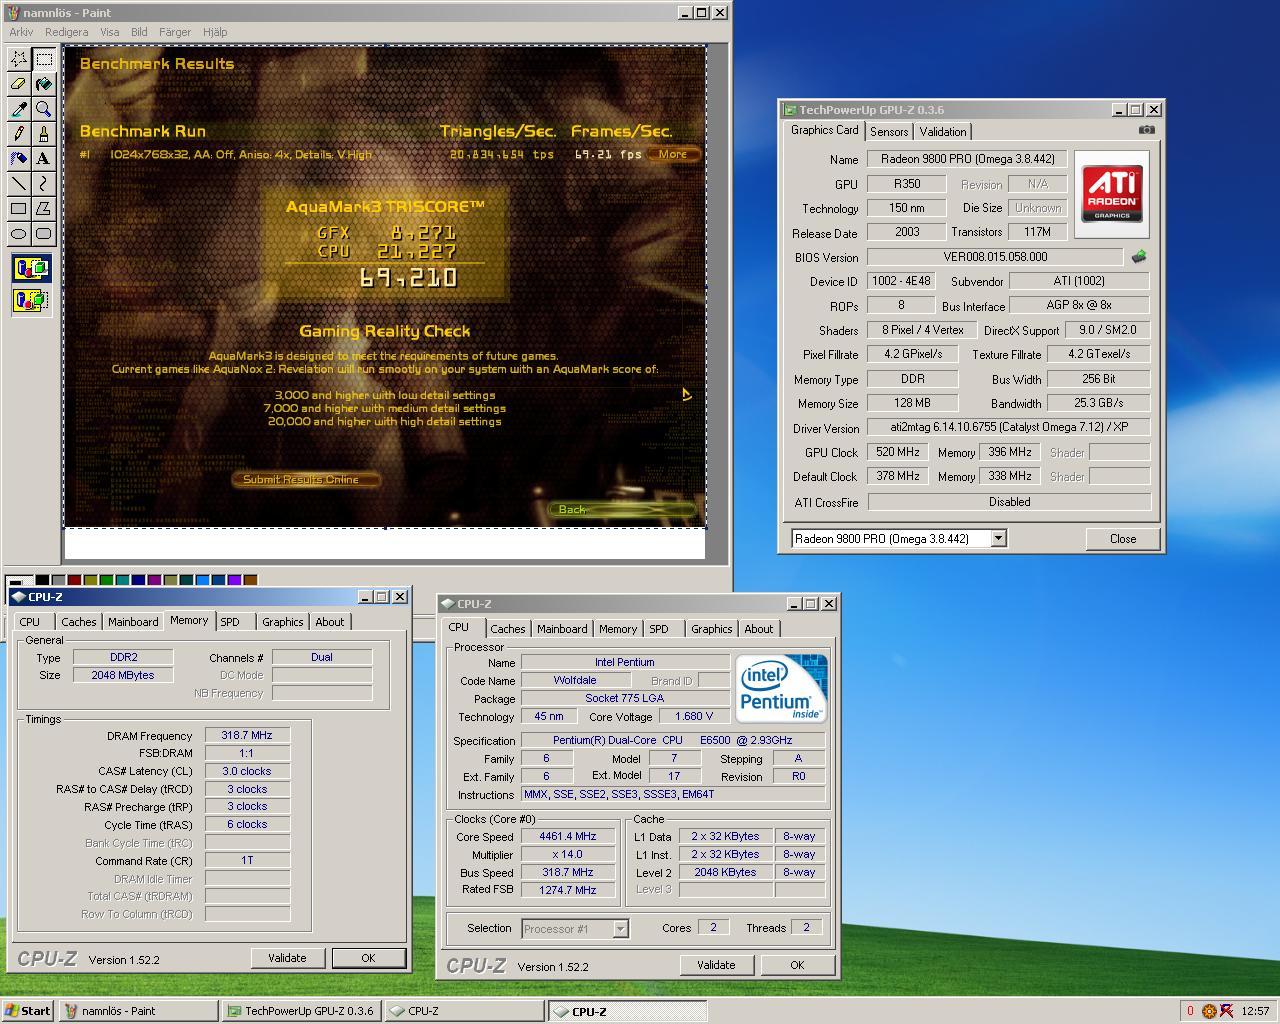This screenshot has height=1024, width=1280.
Task: Select the rectangular Select tool in Paint
Action: [43, 59]
